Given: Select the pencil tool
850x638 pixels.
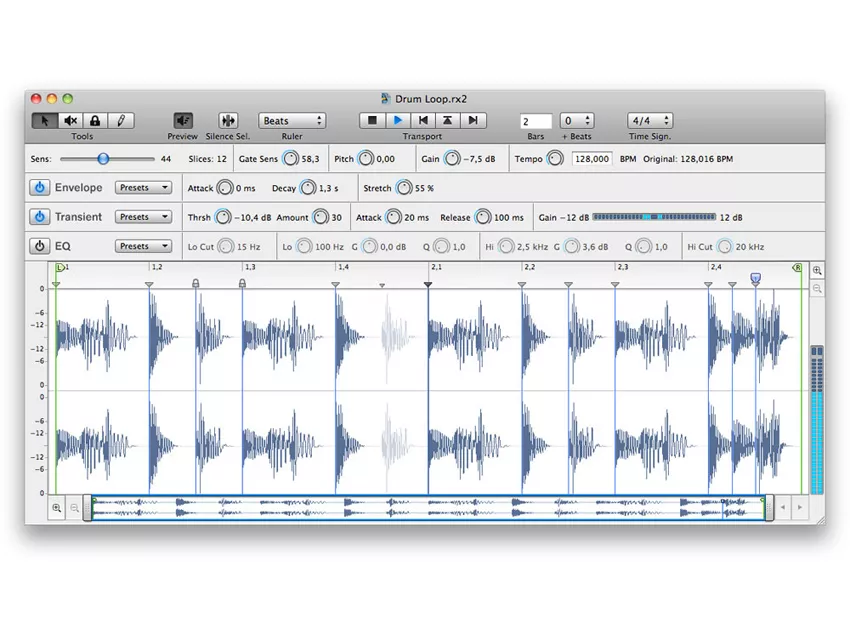Looking at the screenshot, I should click(120, 121).
